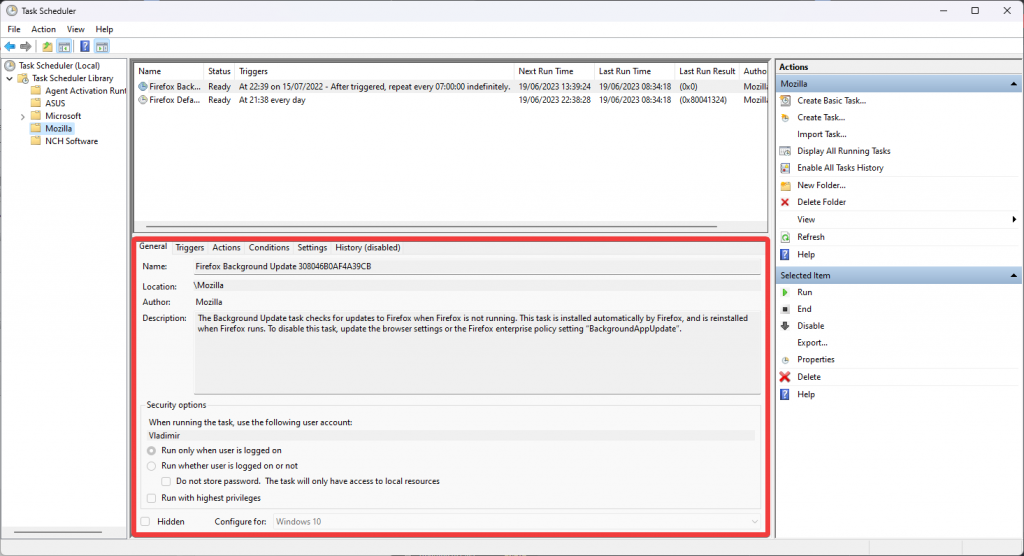The width and height of the screenshot is (1024, 556).
Task: Enable Run with highest privileges checkbox
Action: pyautogui.click(x=151, y=498)
